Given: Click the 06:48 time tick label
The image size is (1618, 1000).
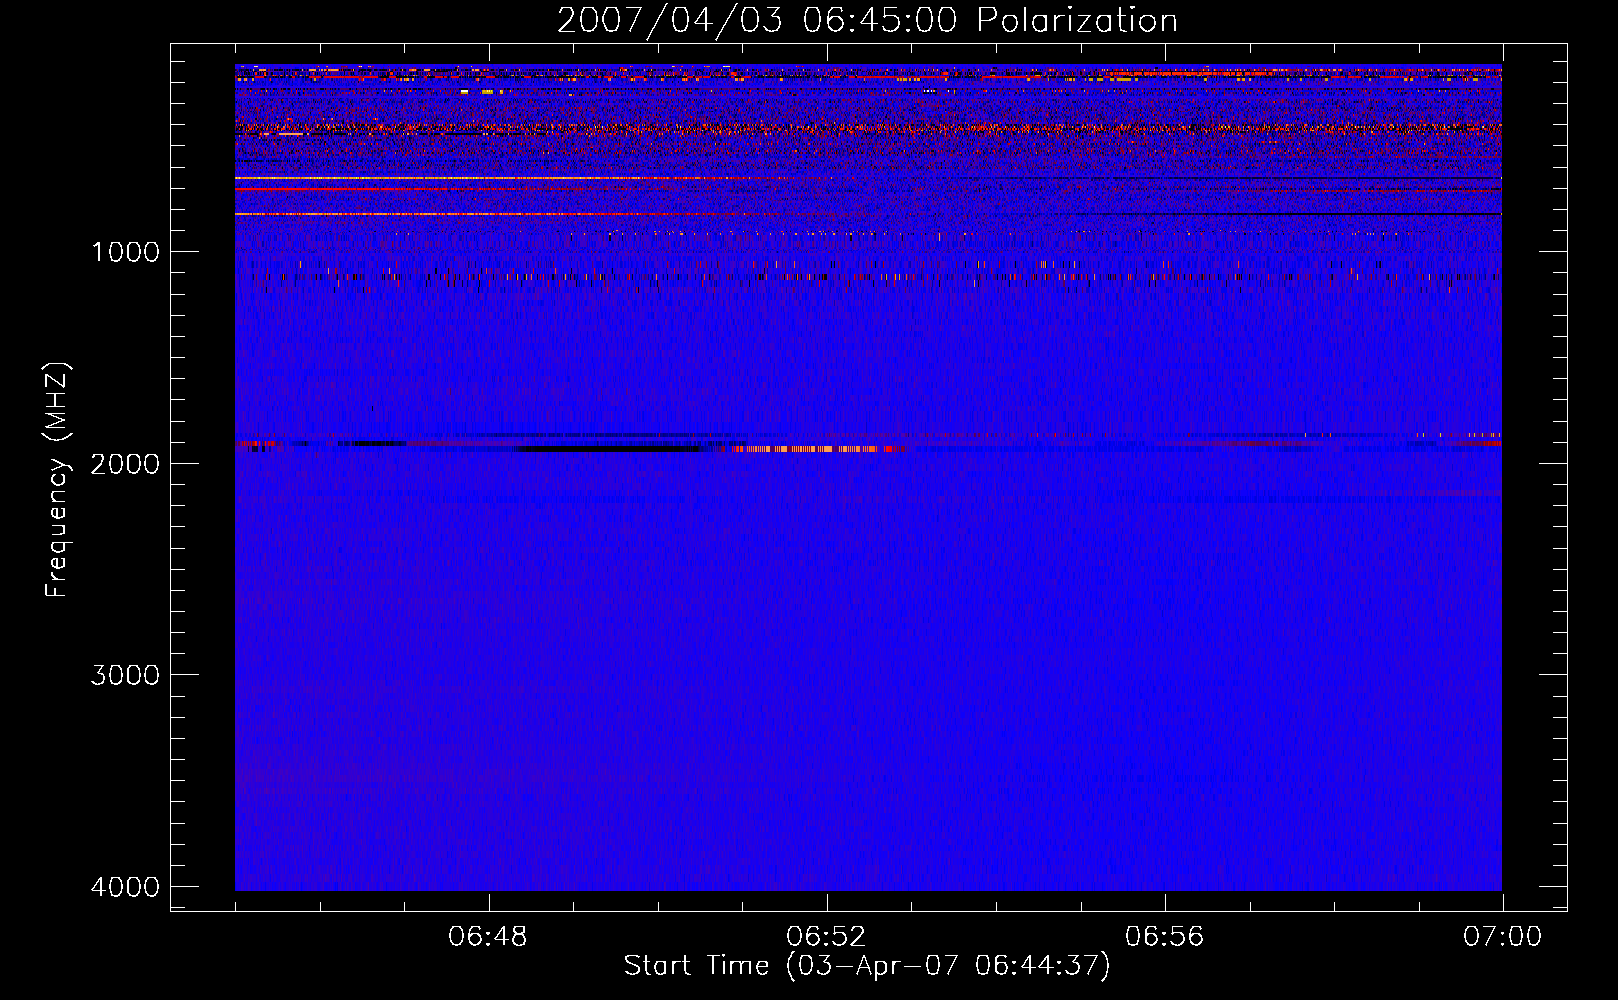Looking at the screenshot, I should (488, 937).
